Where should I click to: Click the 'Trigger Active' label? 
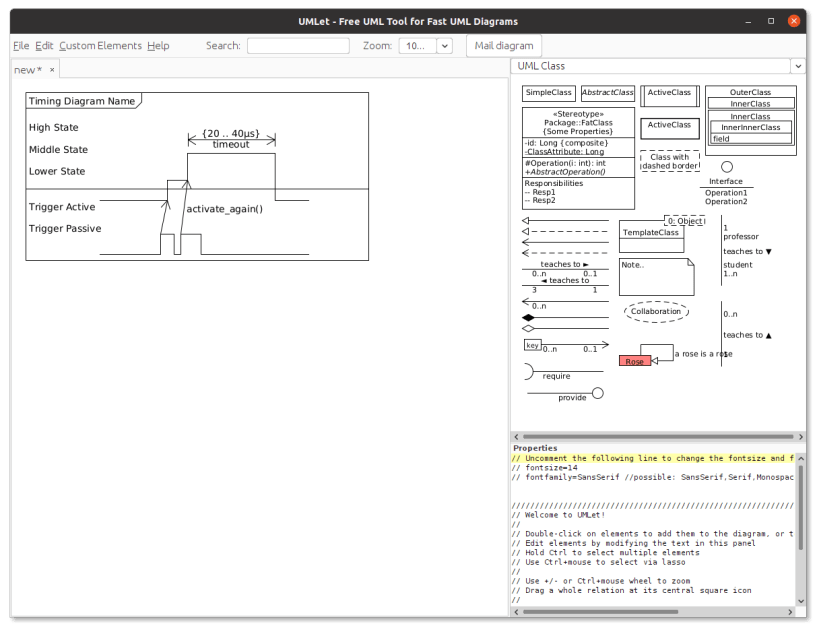click(x=62, y=207)
